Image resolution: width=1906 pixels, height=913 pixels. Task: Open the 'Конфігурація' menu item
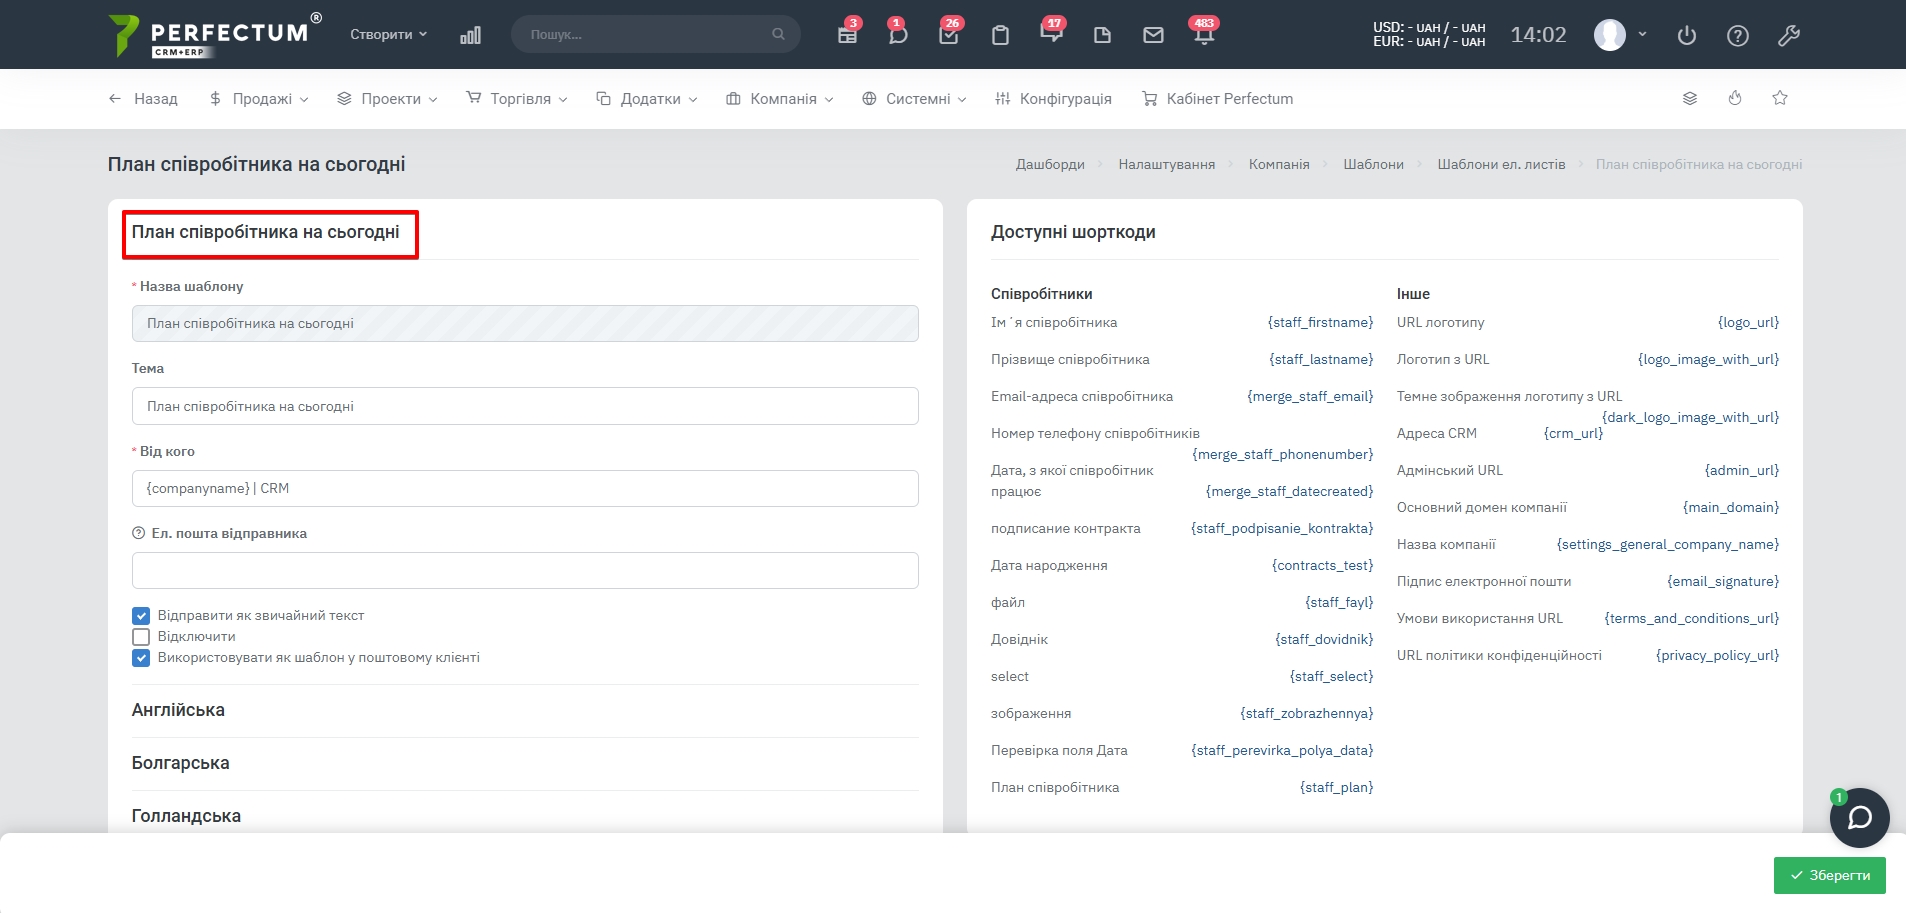click(1054, 99)
